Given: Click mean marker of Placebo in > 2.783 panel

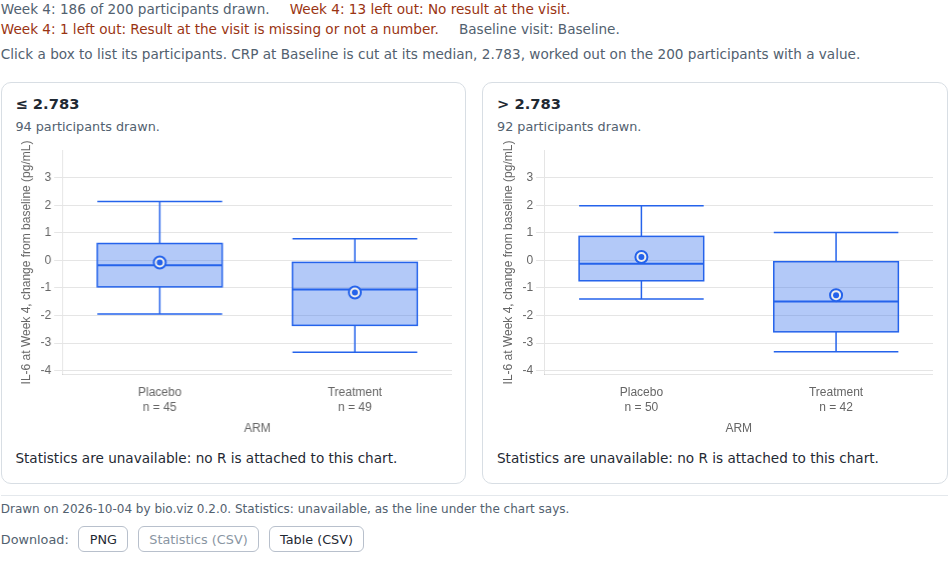Looking at the screenshot, I should (641, 257).
